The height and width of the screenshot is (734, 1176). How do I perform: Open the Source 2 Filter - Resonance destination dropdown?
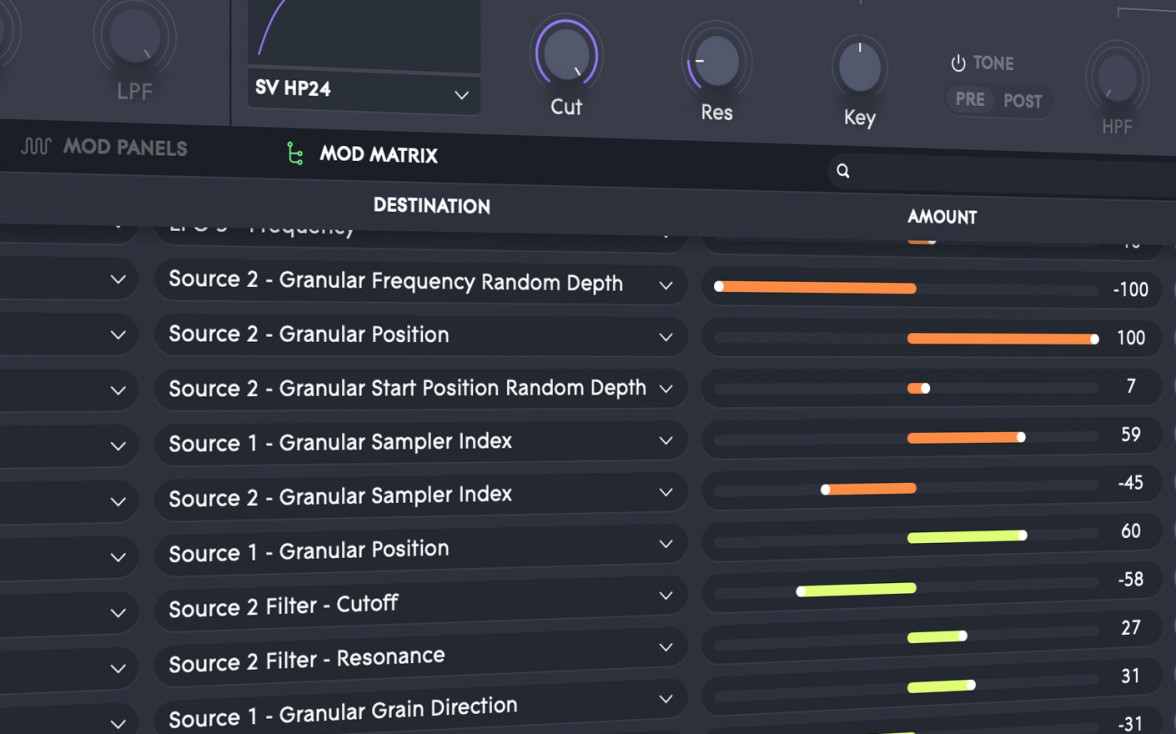[420, 658]
